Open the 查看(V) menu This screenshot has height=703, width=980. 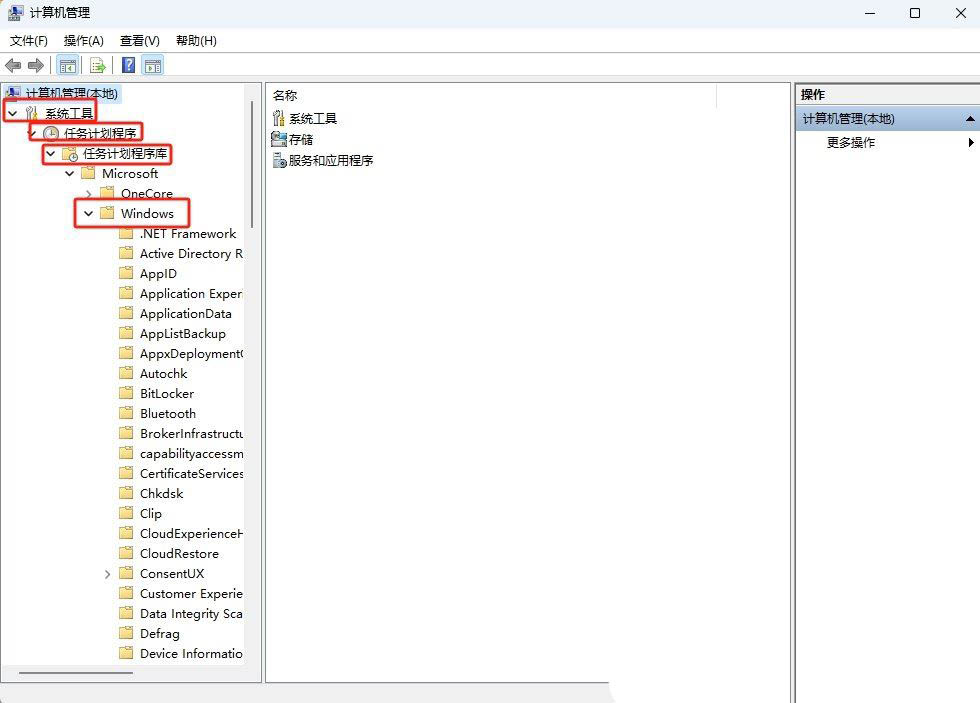click(139, 40)
